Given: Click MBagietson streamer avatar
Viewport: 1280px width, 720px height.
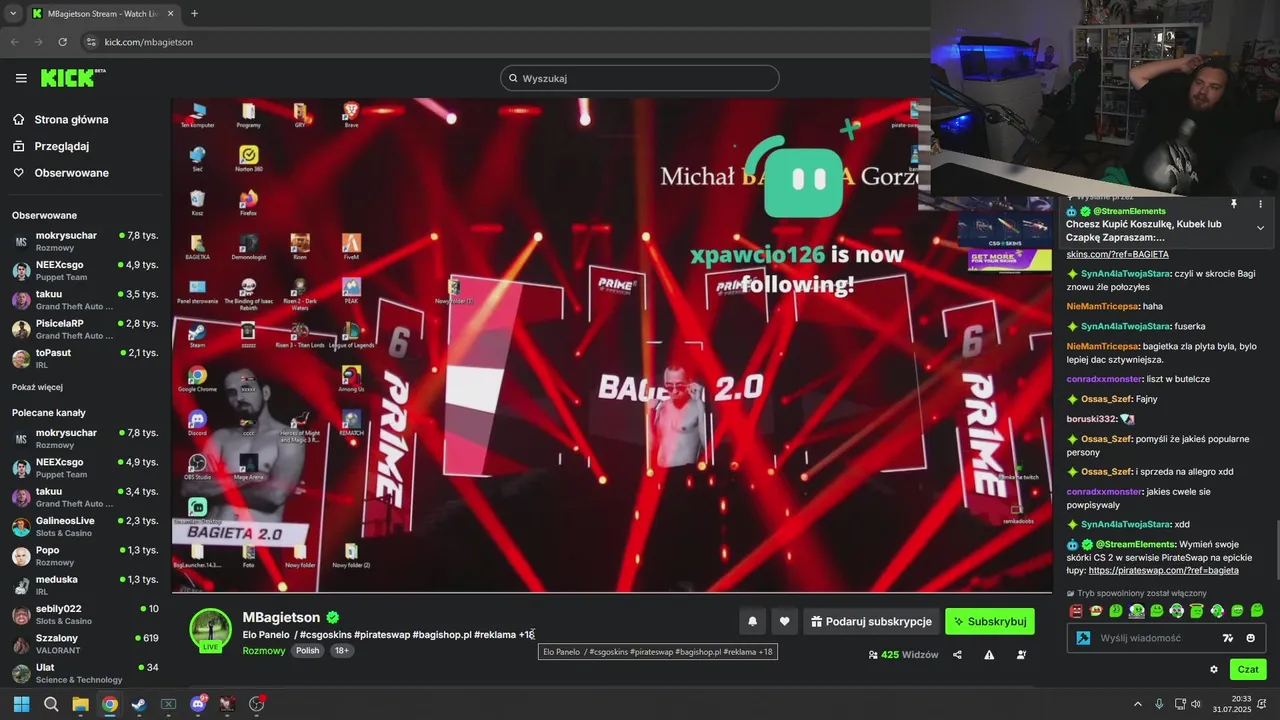Looking at the screenshot, I should [211, 630].
